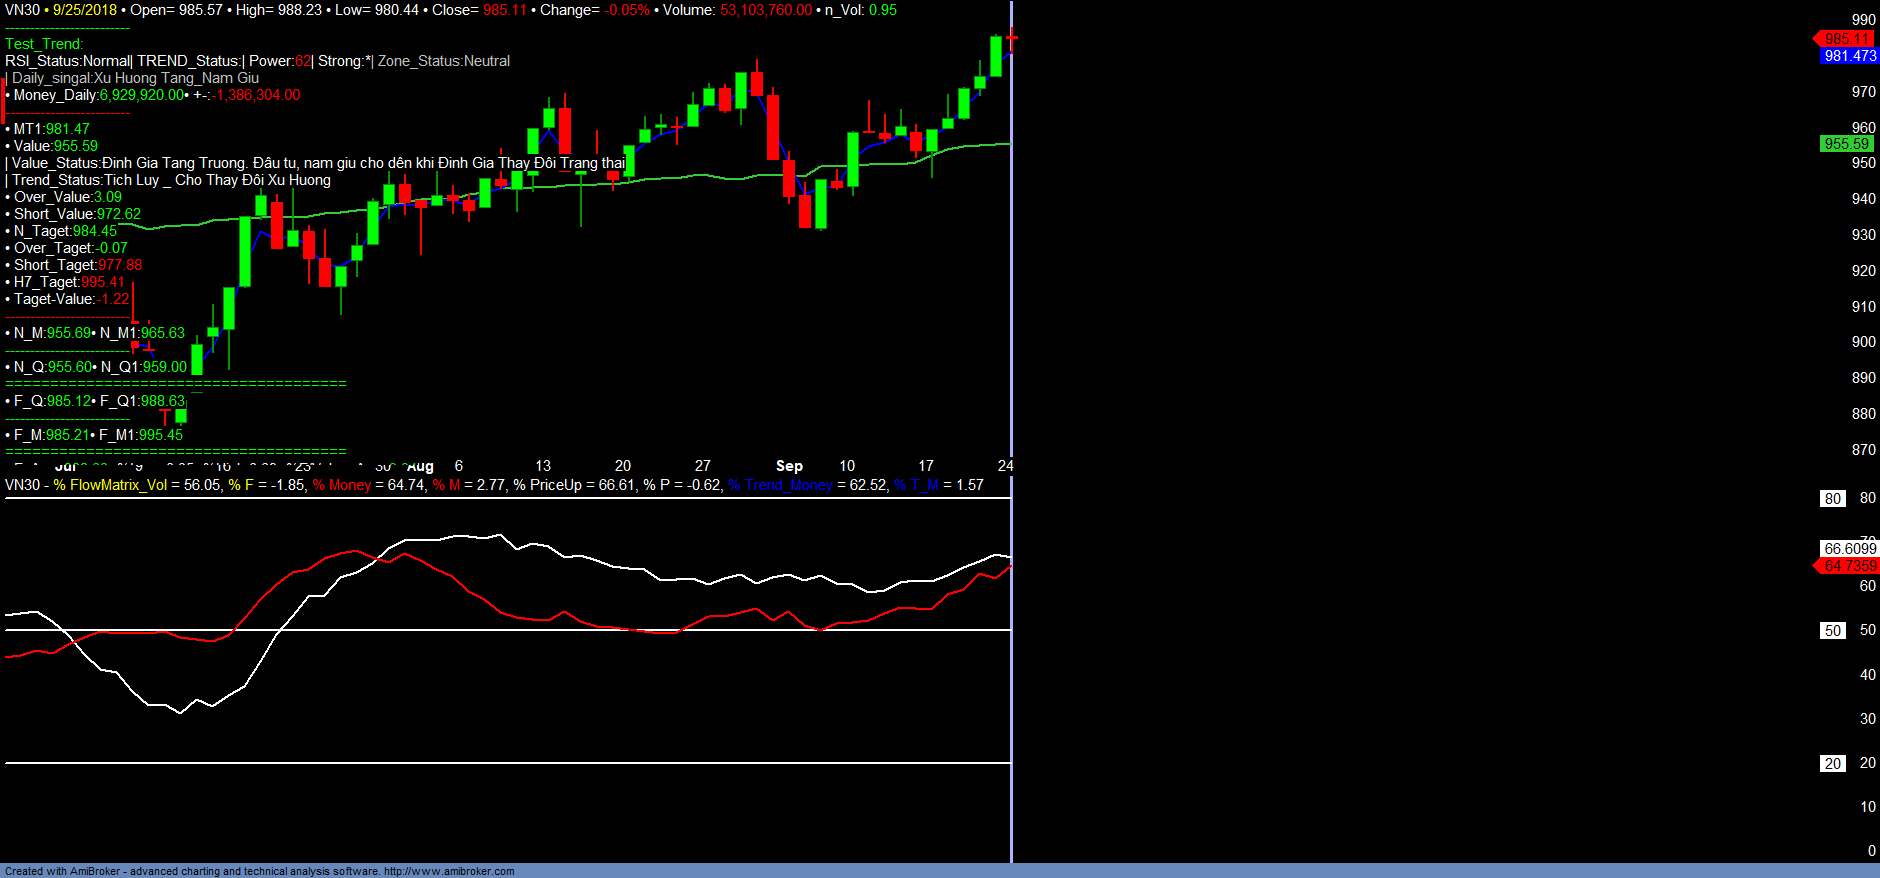Click the Aug label on date axis

click(420, 466)
